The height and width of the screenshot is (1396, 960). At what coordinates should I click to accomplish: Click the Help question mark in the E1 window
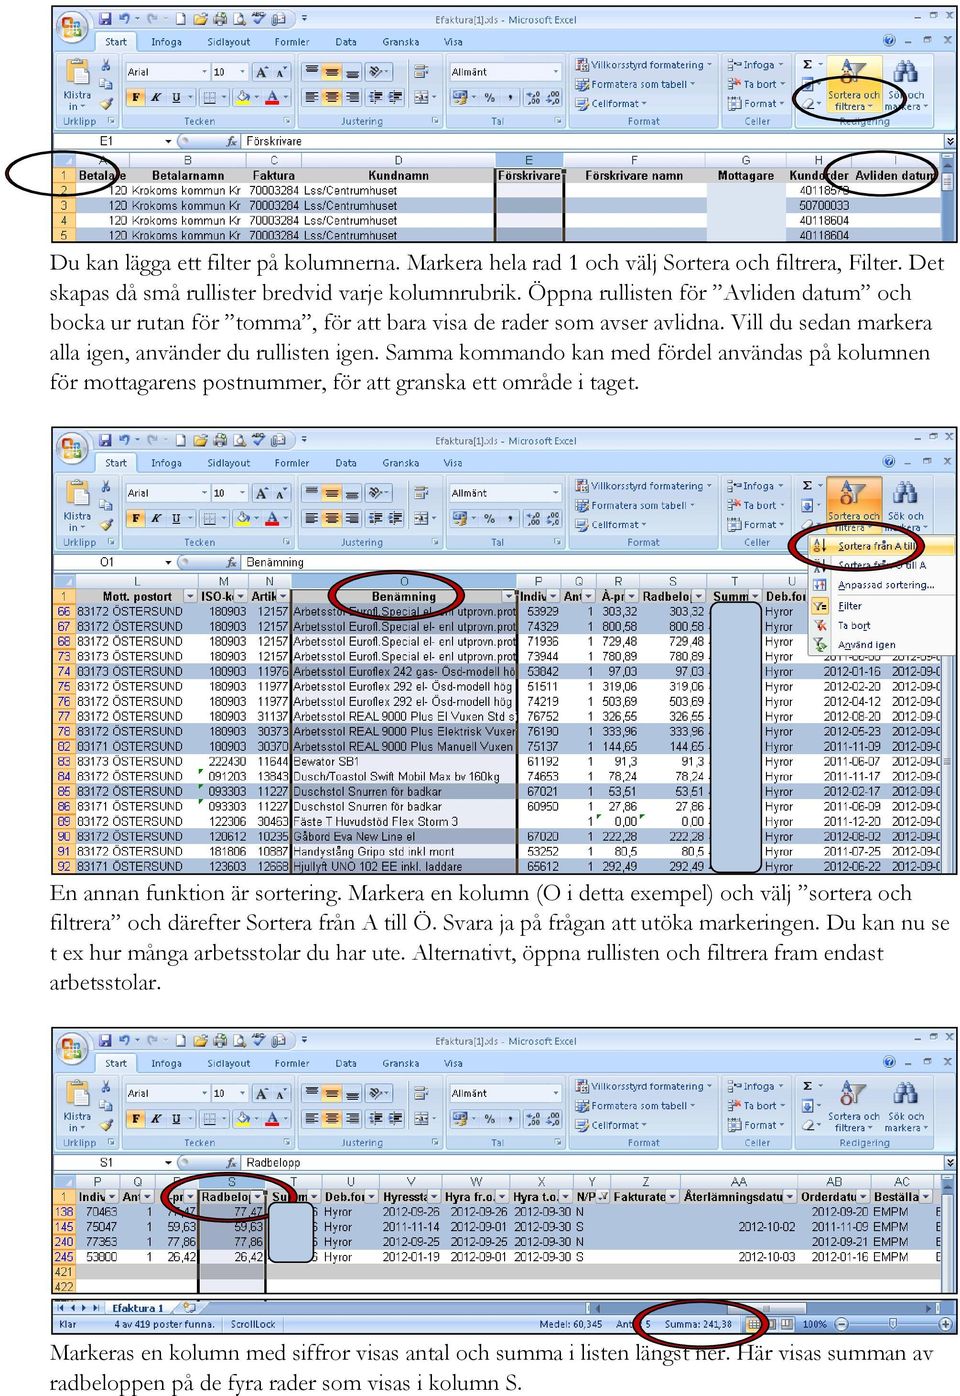pyautogui.click(x=889, y=41)
